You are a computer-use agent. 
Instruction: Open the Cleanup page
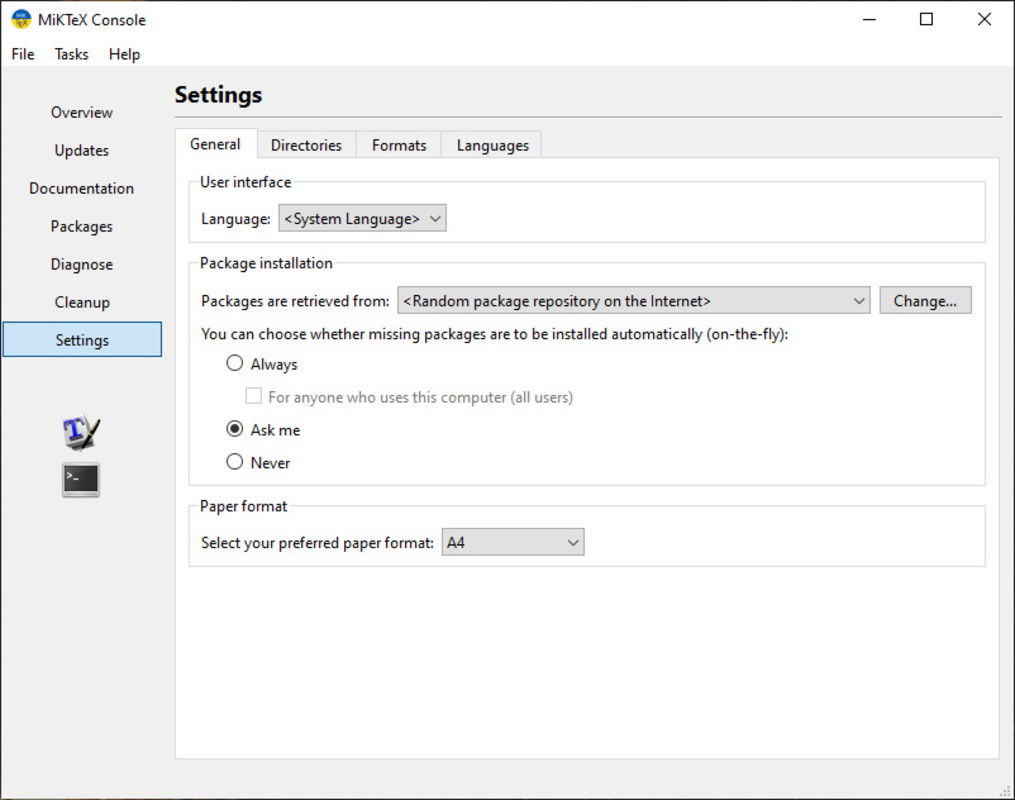pos(82,302)
